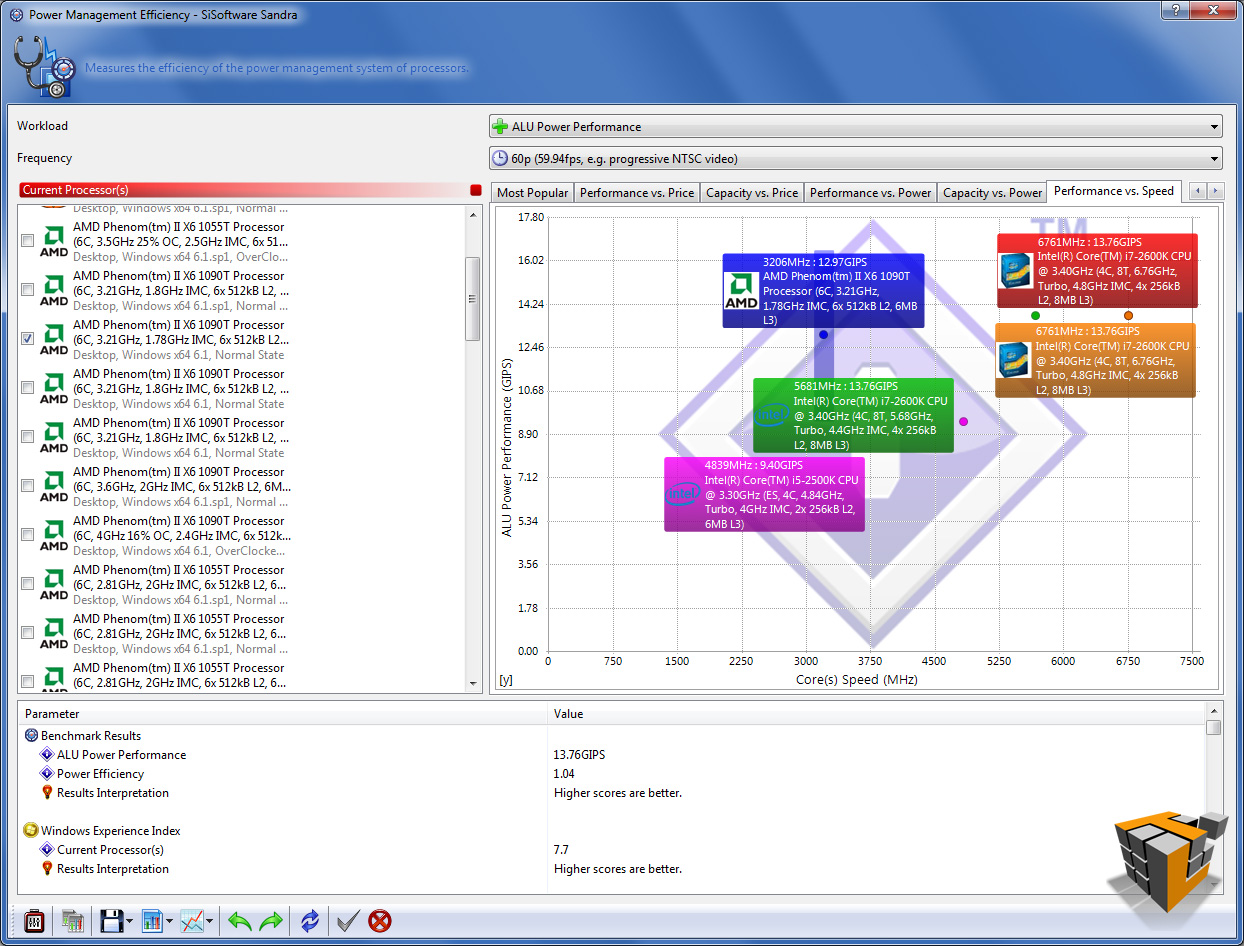Viewport: 1244px width, 946px height.
Task: Switch to the Capacity vs. Price tab
Action: 752,193
